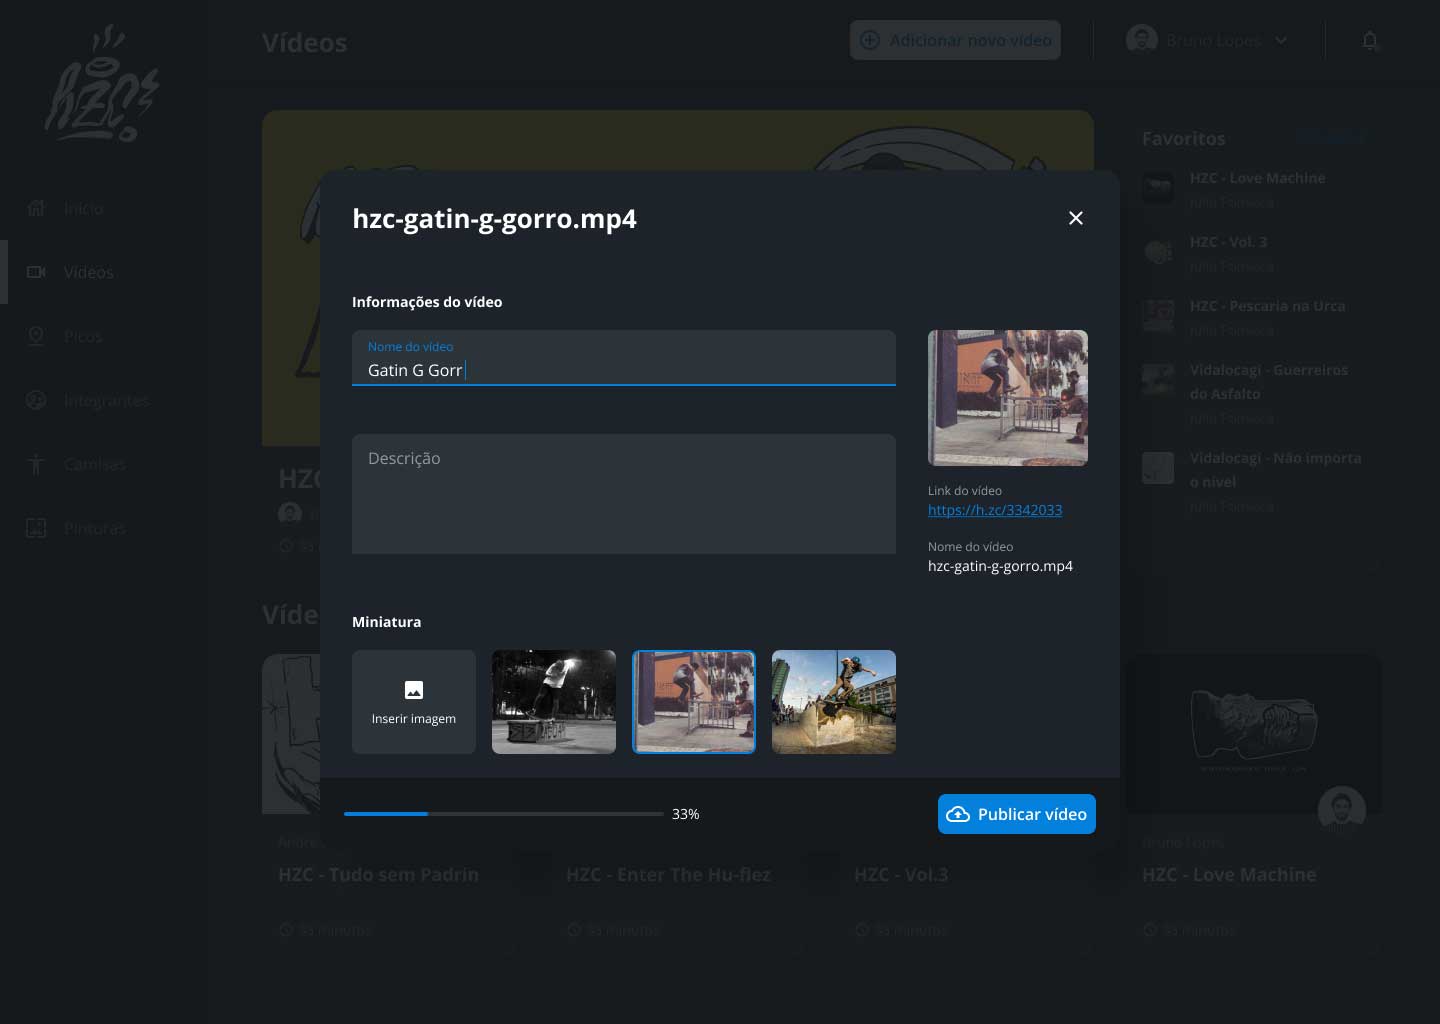1440x1024 pixels.
Task: Click the face icon beside Integrantes
Action: [36, 400]
